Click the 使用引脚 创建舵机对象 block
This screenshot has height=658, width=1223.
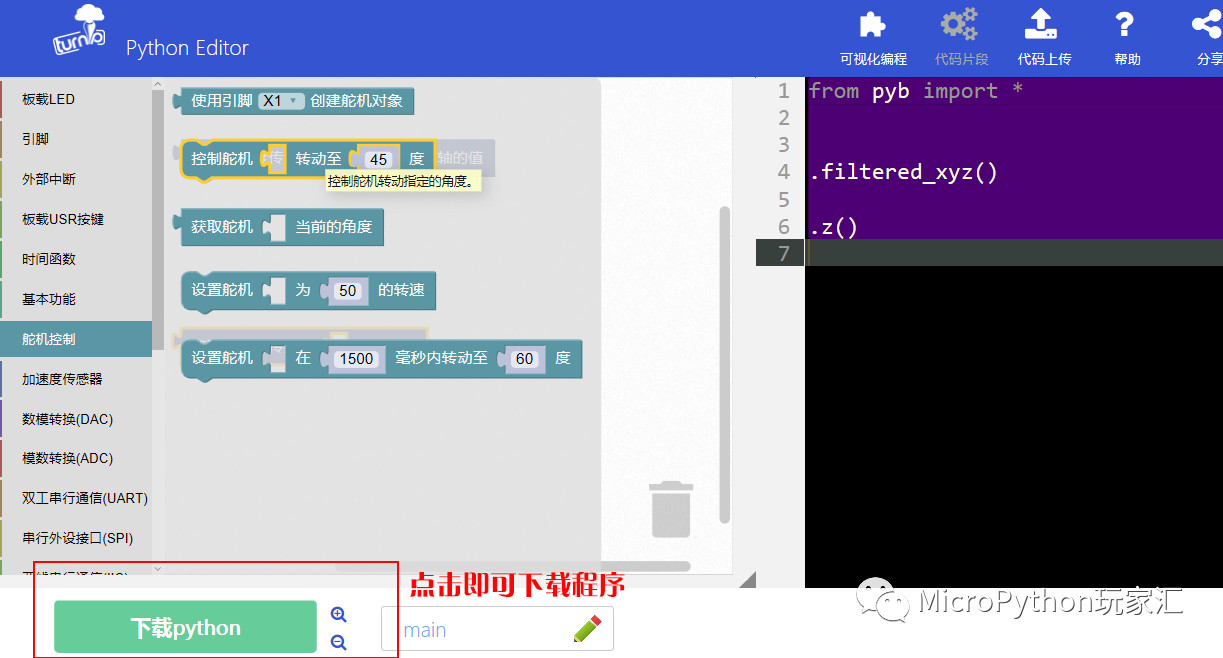coord(294,101)
